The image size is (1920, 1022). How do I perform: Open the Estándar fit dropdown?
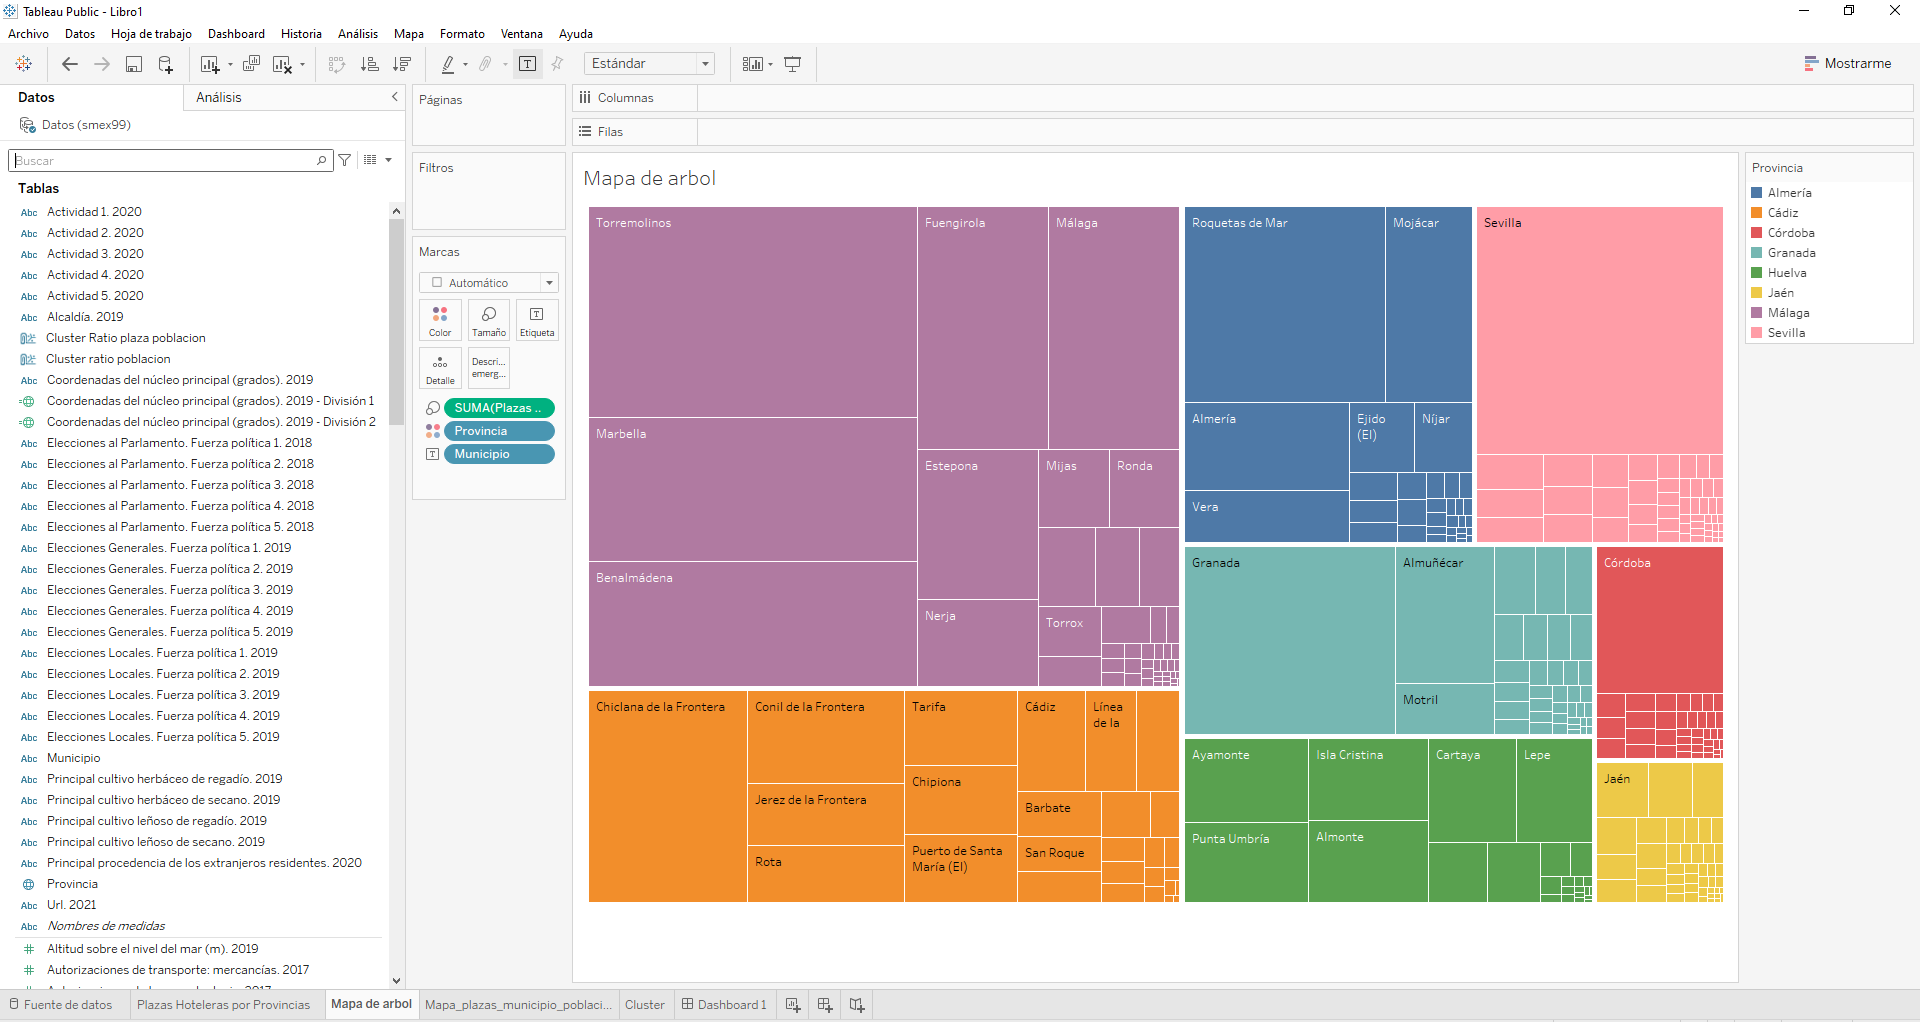(x=705, y=63)
